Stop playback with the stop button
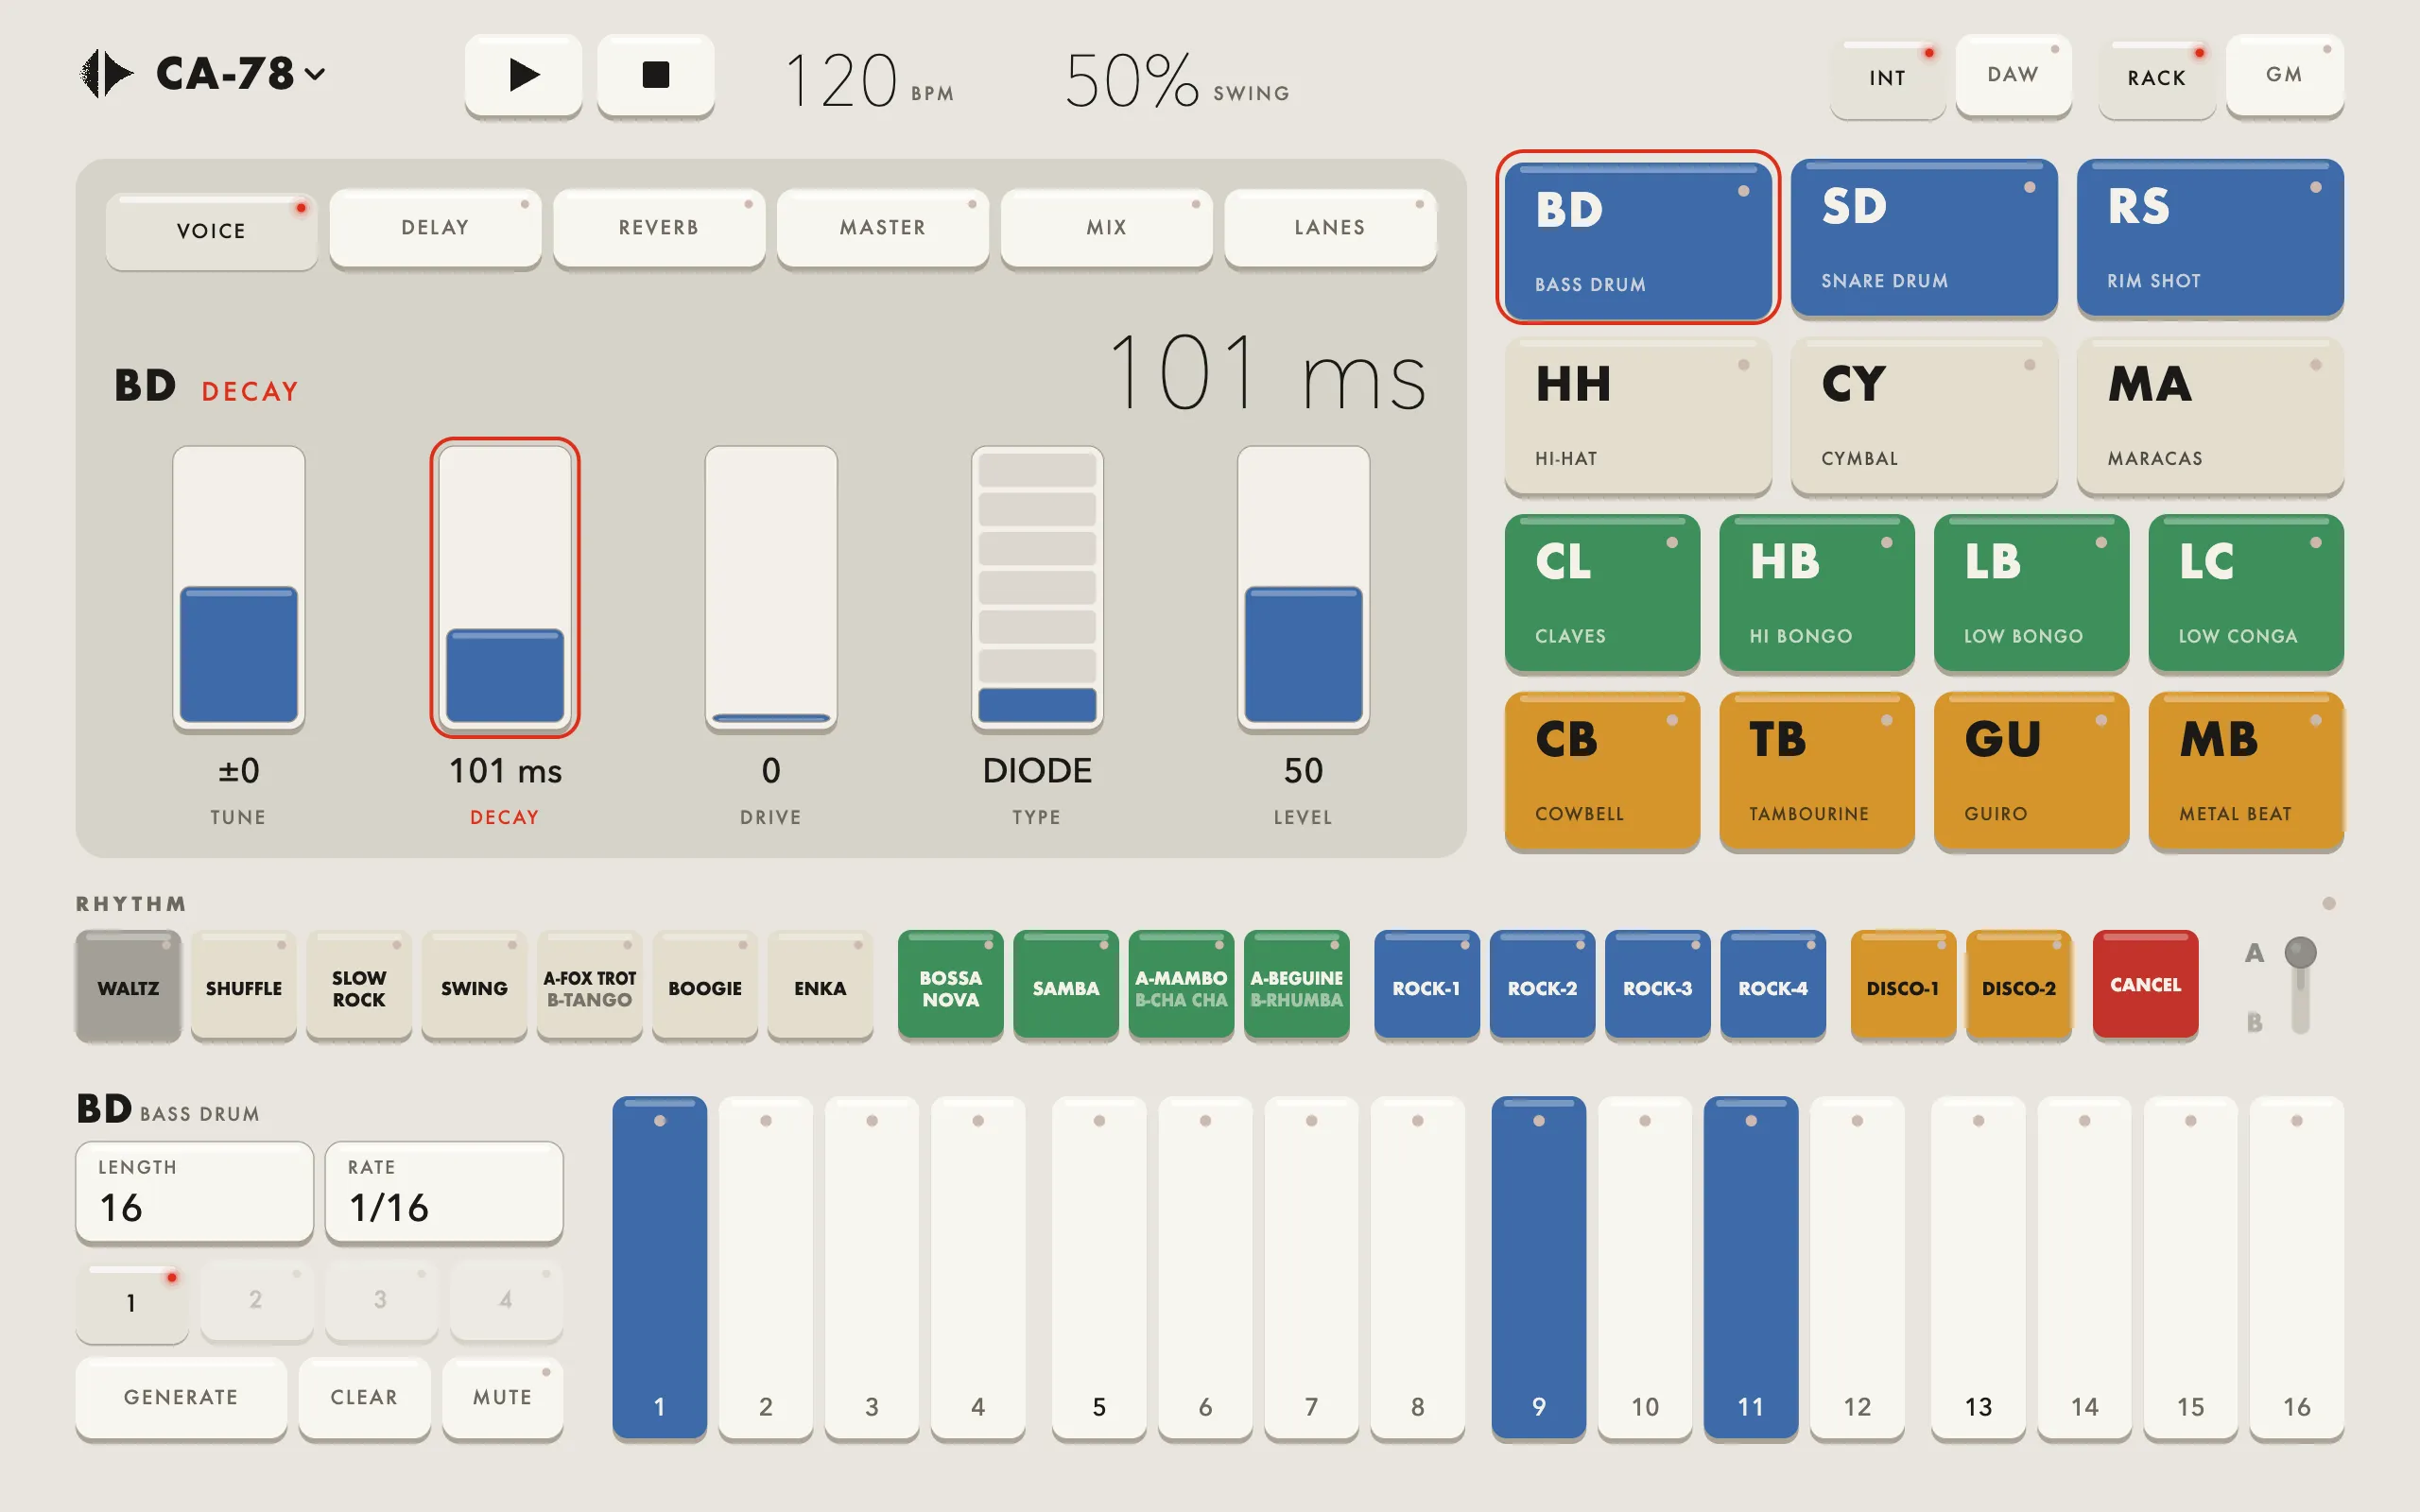 656,75
